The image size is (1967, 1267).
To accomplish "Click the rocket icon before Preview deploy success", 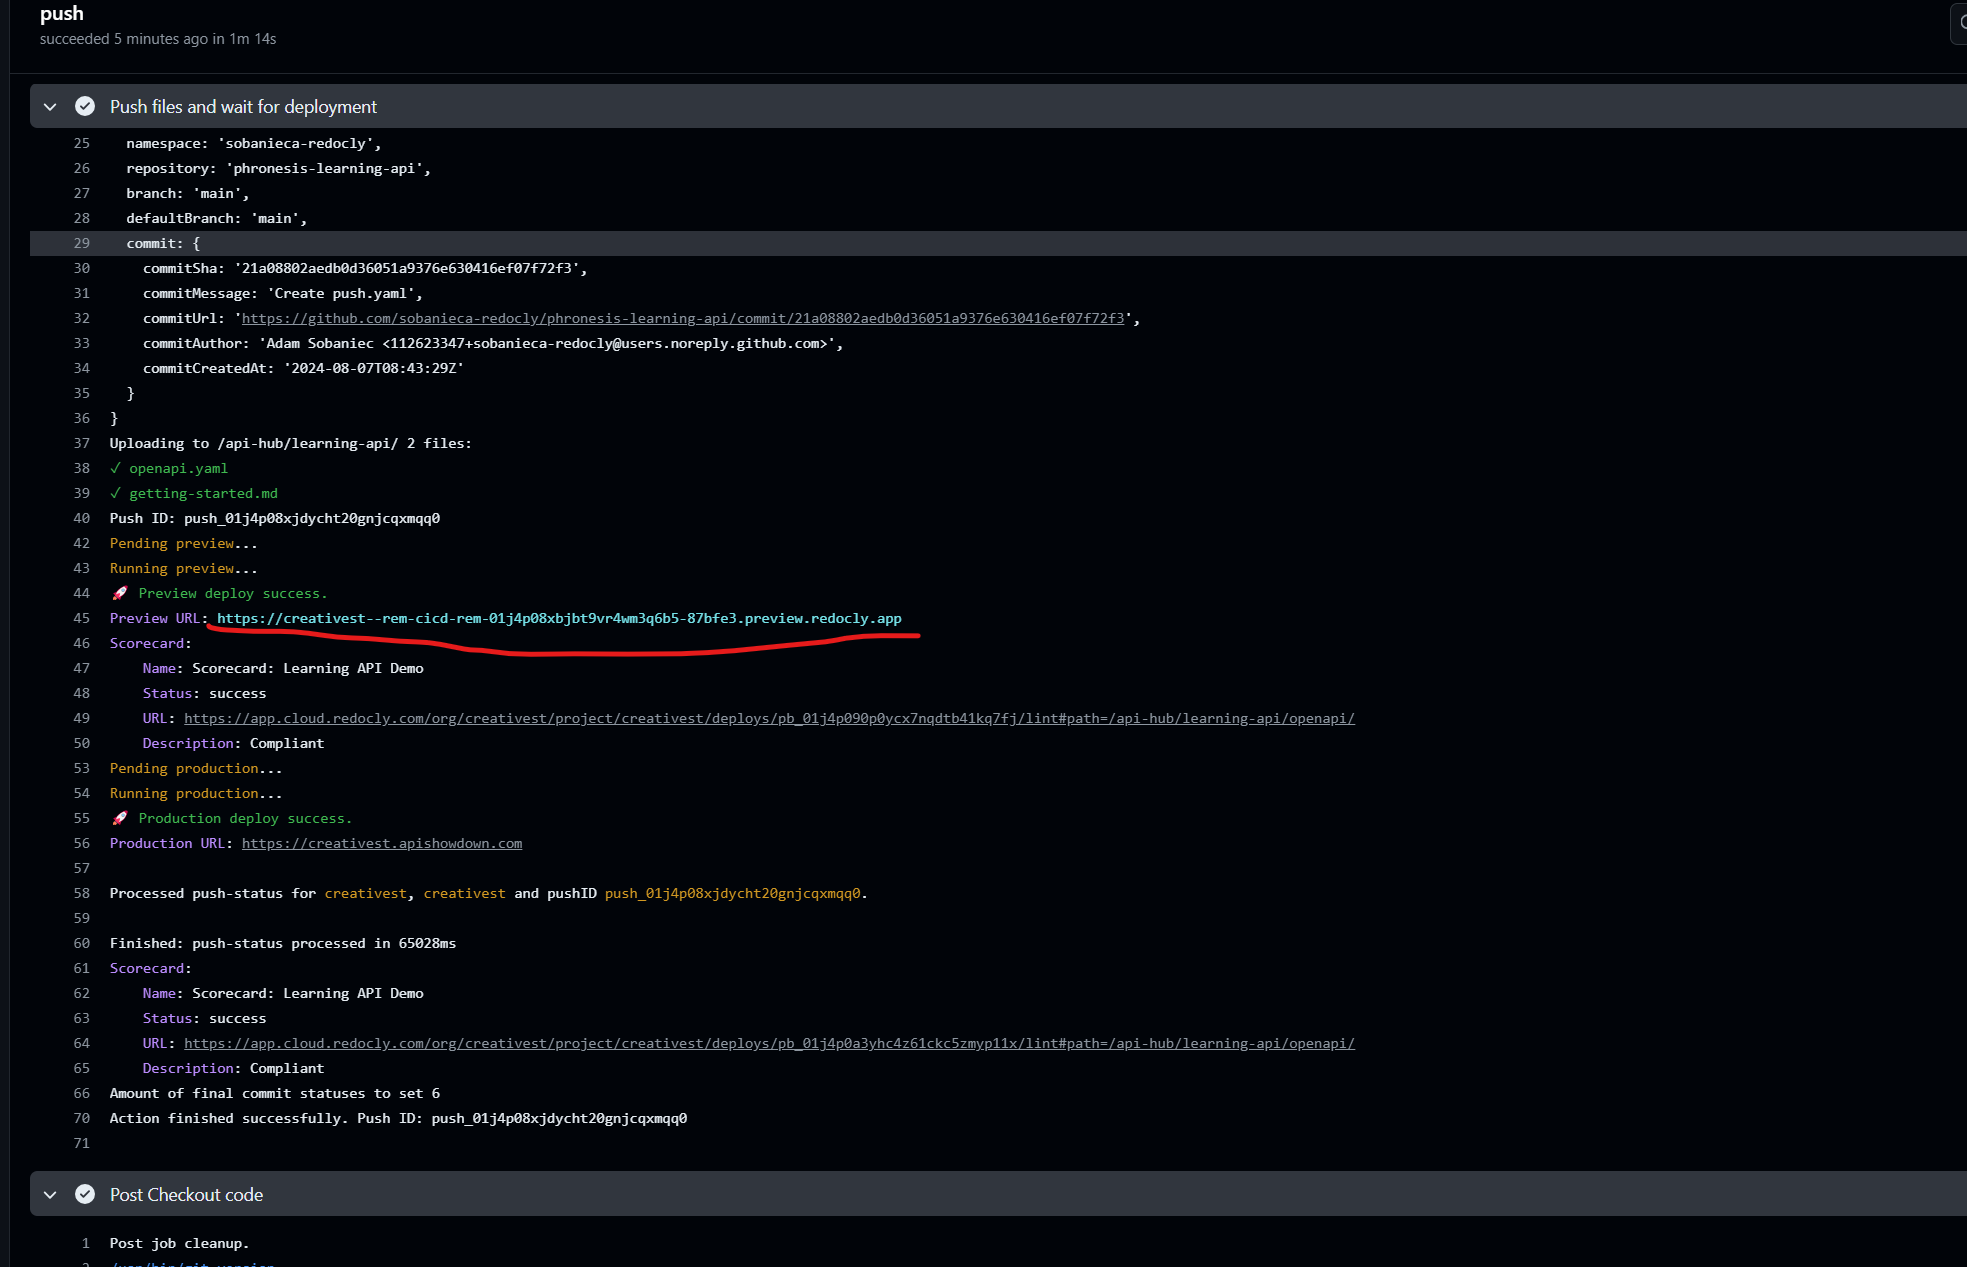I will pyautogui.click(x=120, y=593).
